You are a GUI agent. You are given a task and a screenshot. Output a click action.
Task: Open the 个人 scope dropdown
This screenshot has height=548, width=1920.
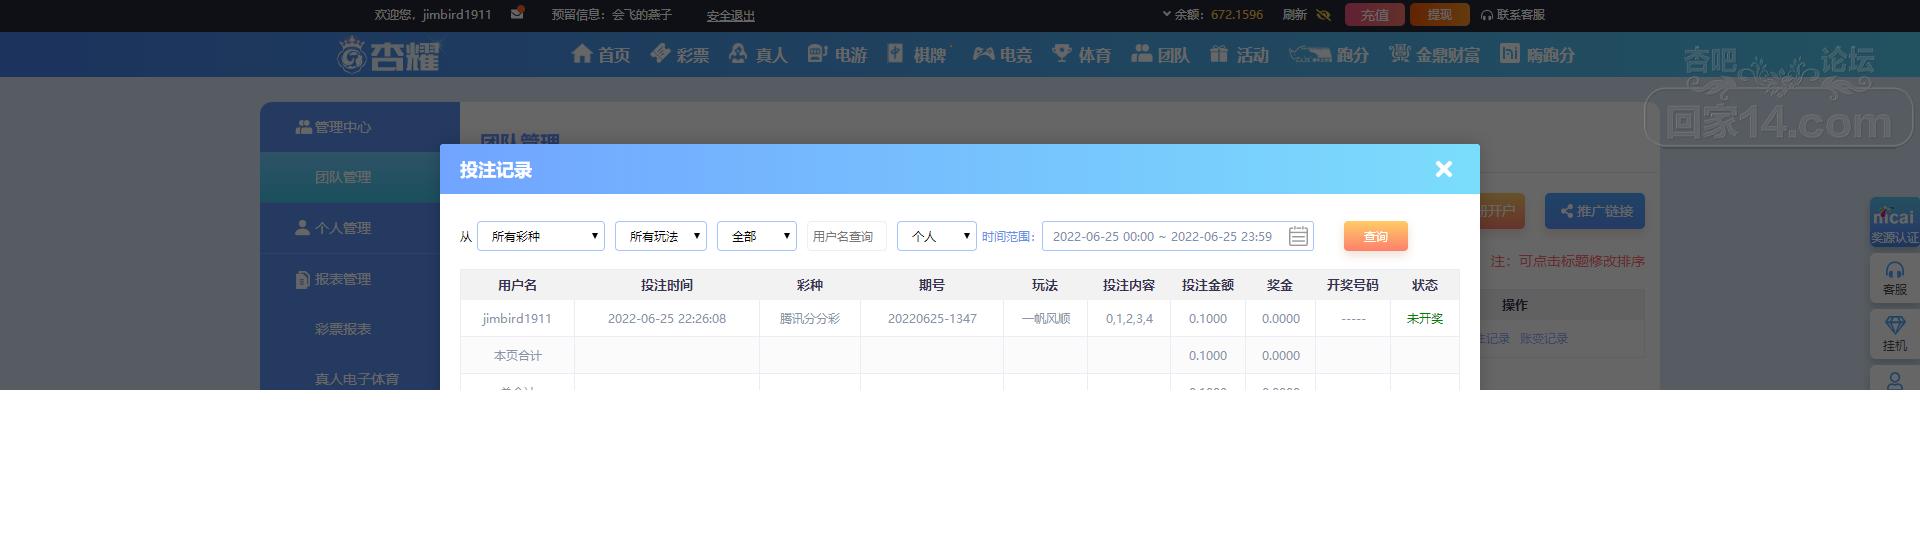[x=937, y=236]
